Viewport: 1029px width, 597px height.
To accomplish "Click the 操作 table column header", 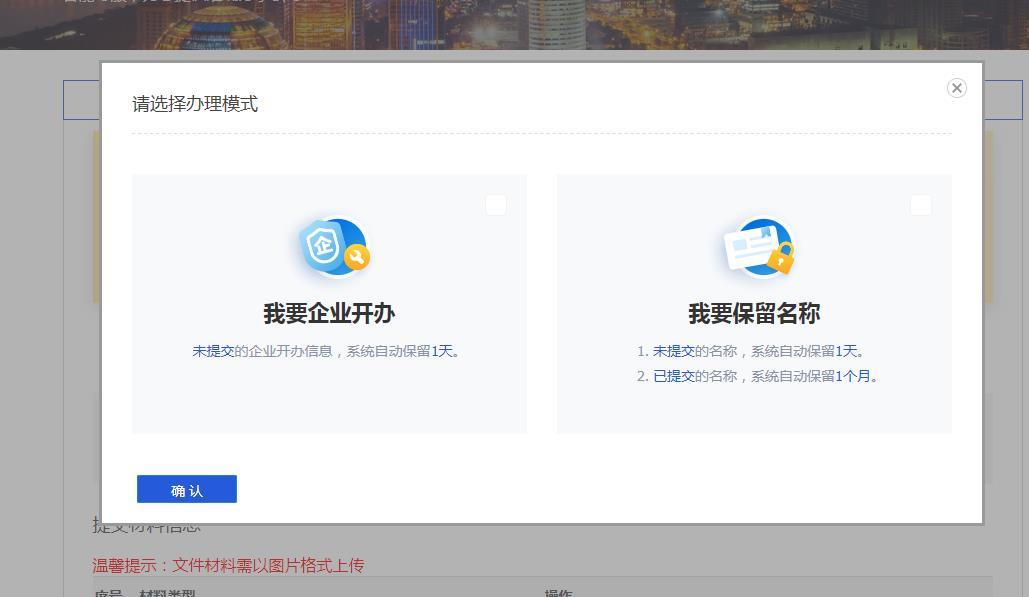I will pos(559,593).
